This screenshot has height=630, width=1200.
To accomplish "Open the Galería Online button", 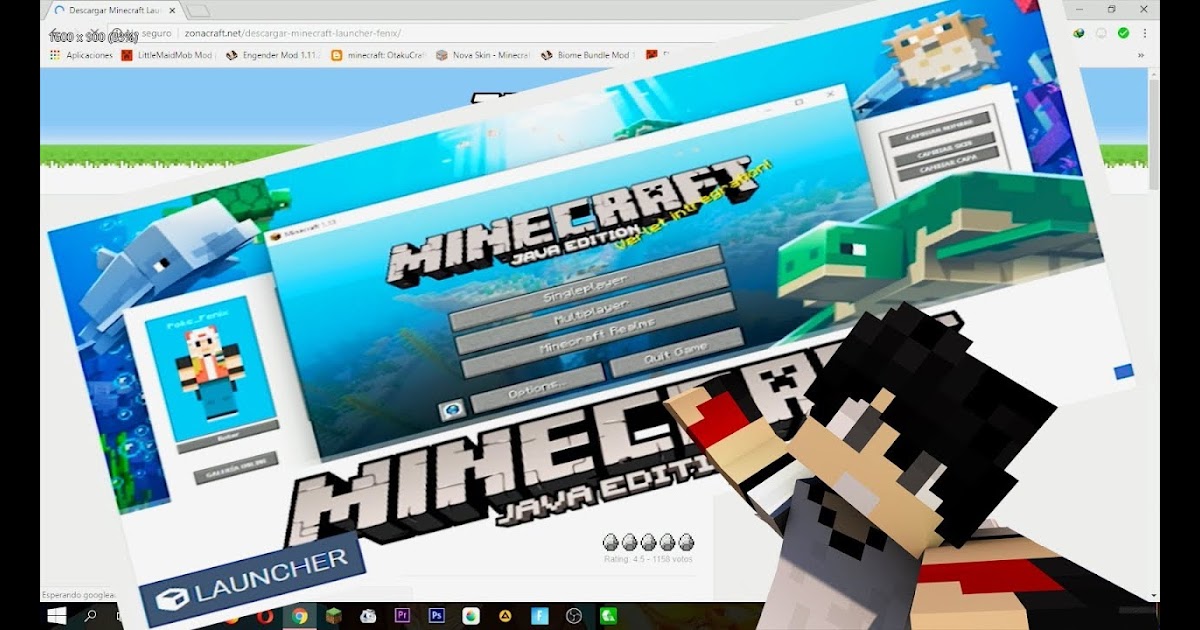I will click(235, 470).
